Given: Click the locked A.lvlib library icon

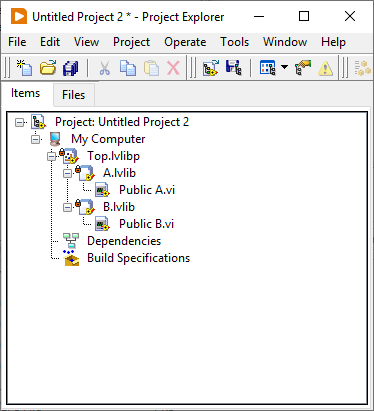Looking at the screenshot, I should (x=85, y=173).
